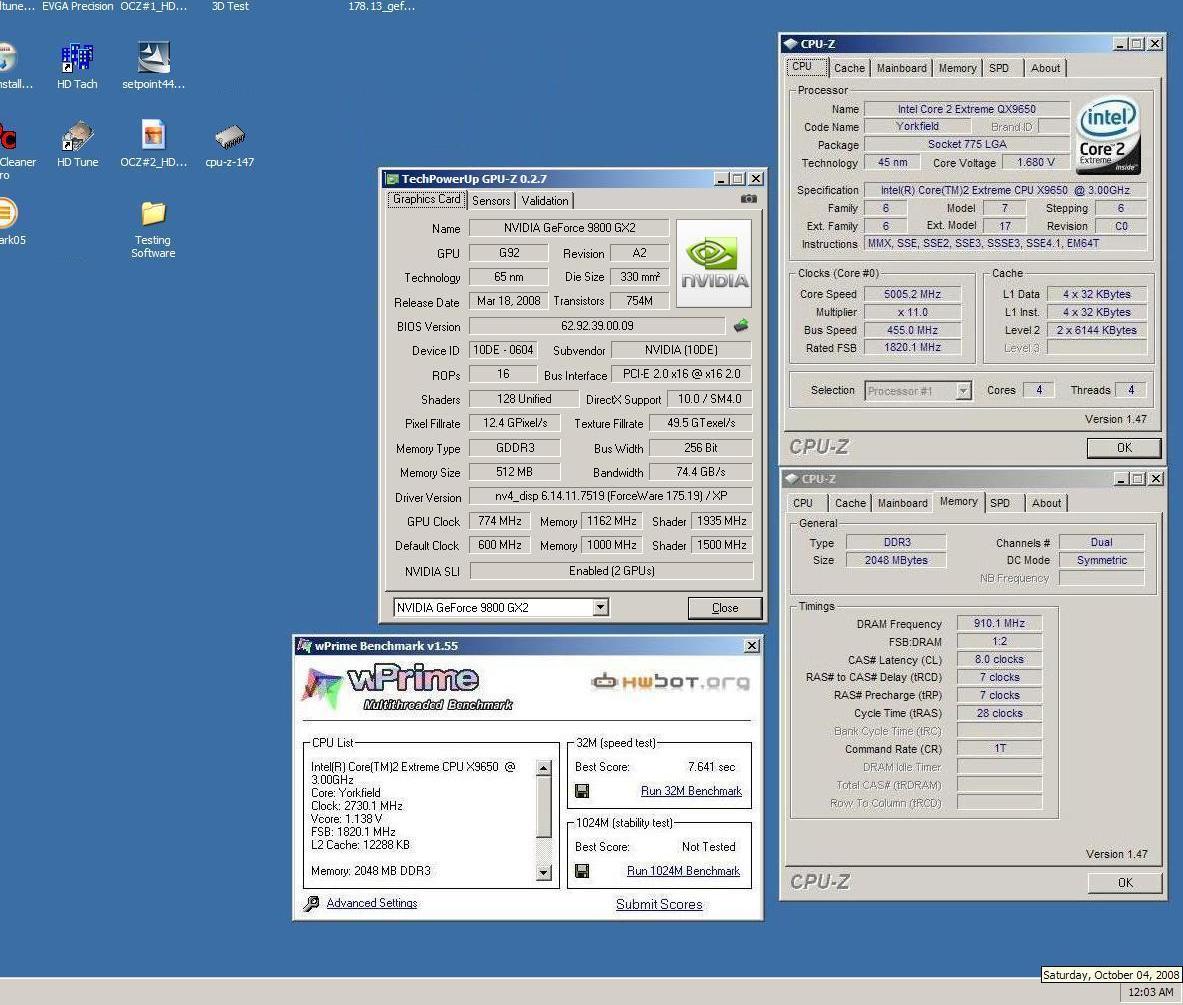Click OK in the top CPU-Z window
Viewport: 1183px width, 1005px height.
pyautogui.click(x=1124, y=447)
